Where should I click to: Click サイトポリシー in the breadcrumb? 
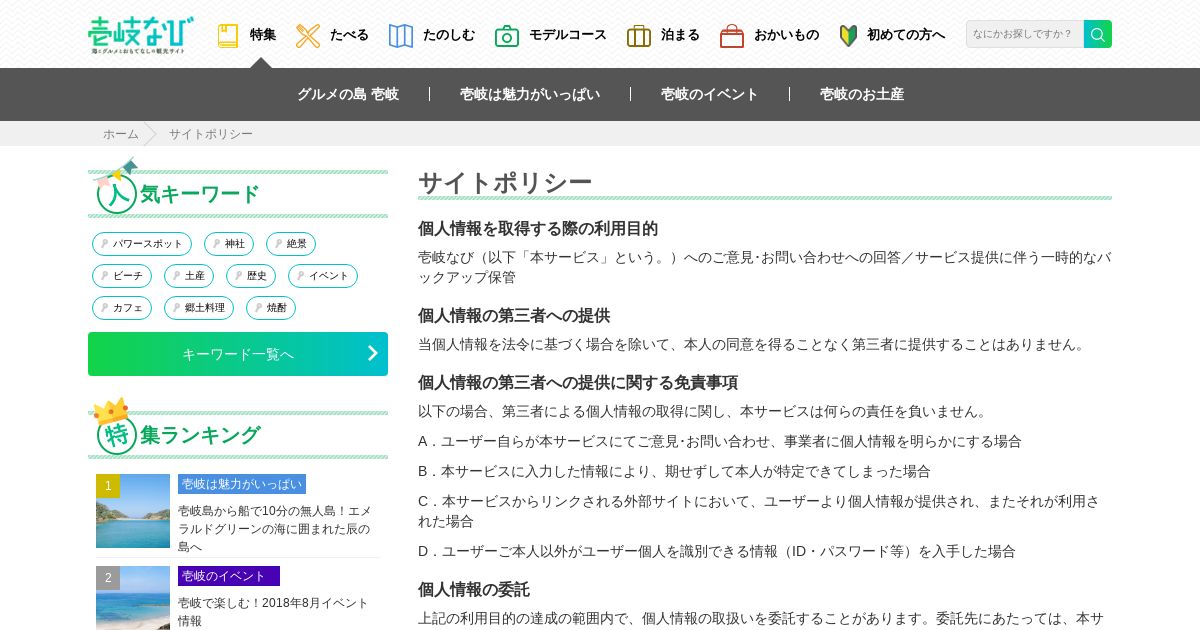[211, 134]
